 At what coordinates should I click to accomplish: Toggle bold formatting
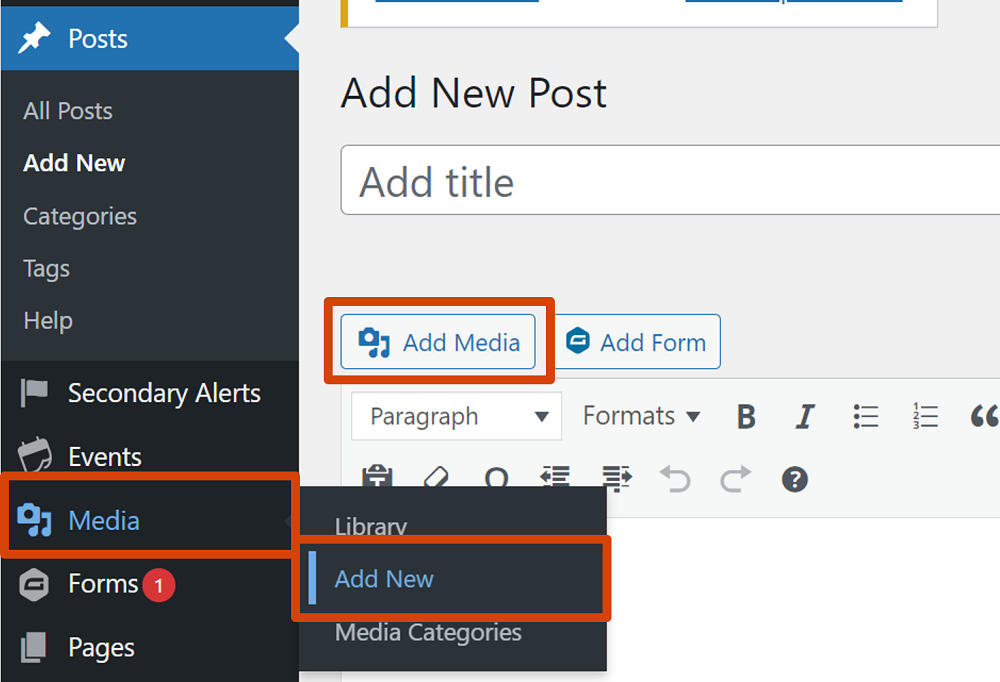point(746,417)
